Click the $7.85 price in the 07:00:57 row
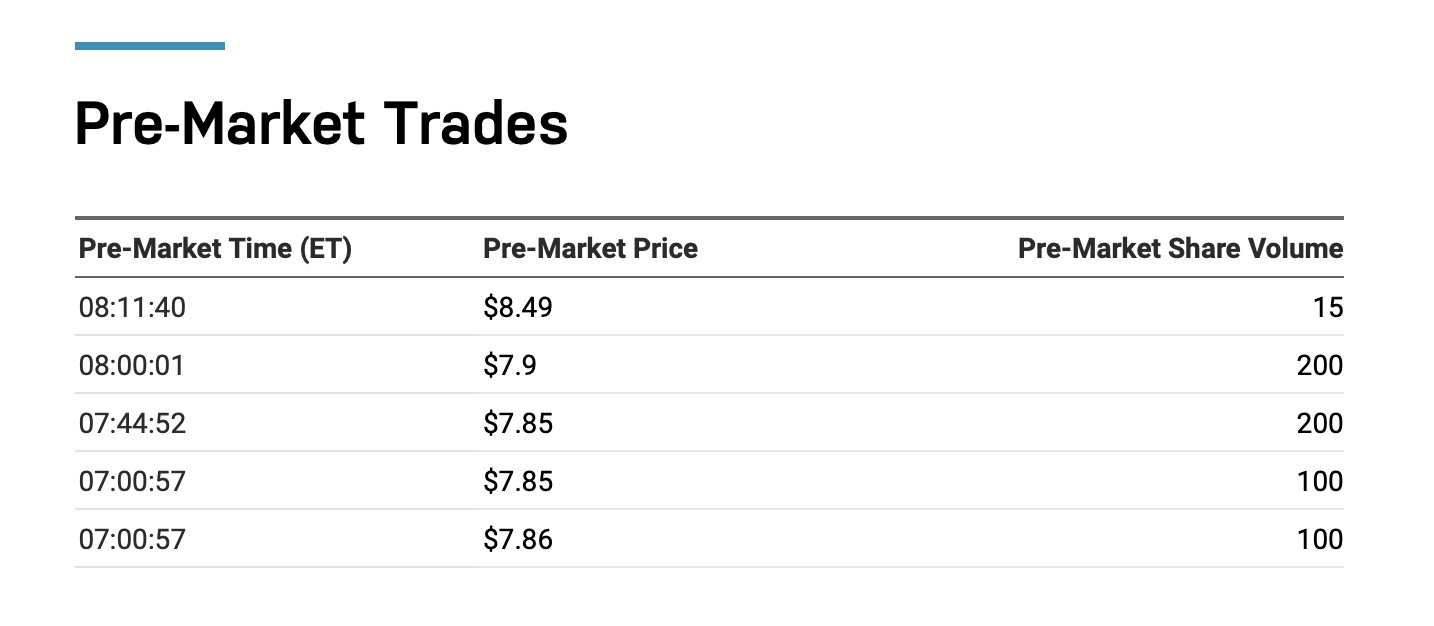Viewport: 1434px width, 626px height. tap(517, 481)
